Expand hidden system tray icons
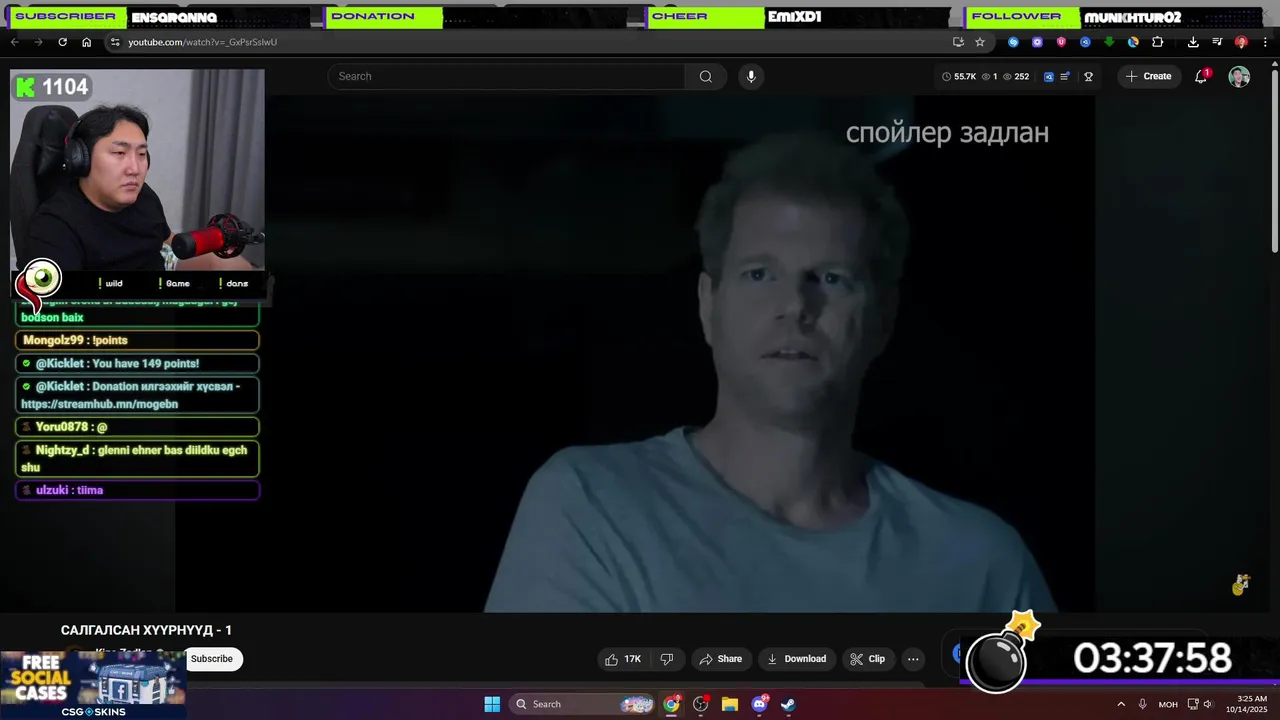The height and width of the screenshot is (720, 1280). click(1120, 704)
